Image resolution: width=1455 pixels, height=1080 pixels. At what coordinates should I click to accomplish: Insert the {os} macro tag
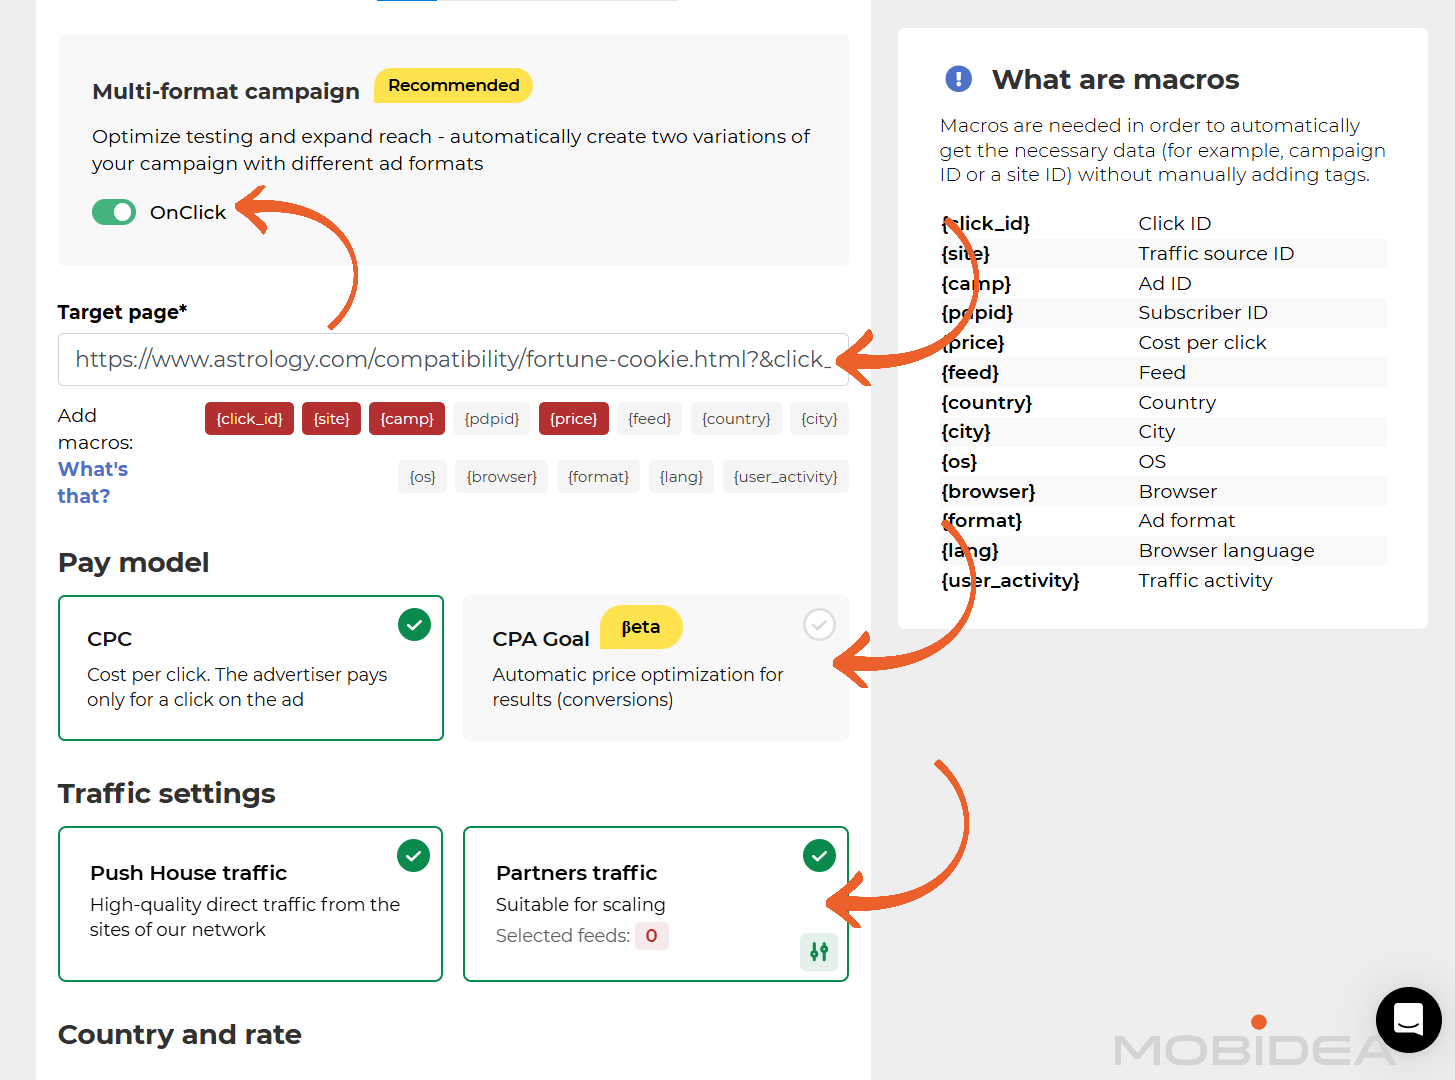[x=422, y=477]
